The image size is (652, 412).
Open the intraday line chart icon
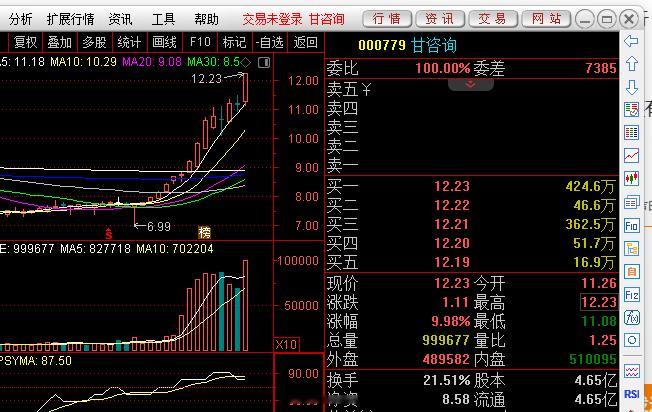632,156
